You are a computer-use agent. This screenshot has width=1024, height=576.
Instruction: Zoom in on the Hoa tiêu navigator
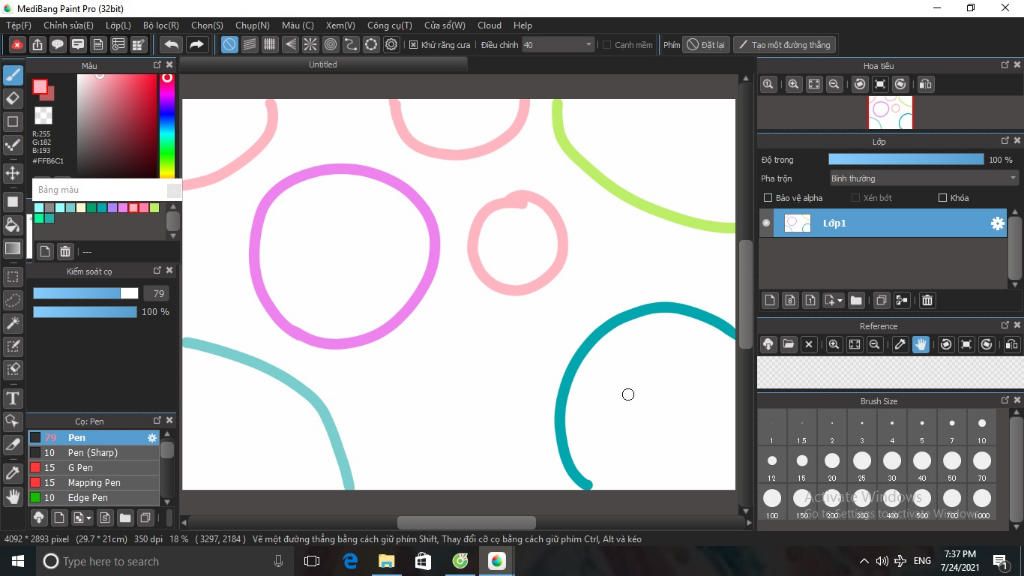[793, 84]
